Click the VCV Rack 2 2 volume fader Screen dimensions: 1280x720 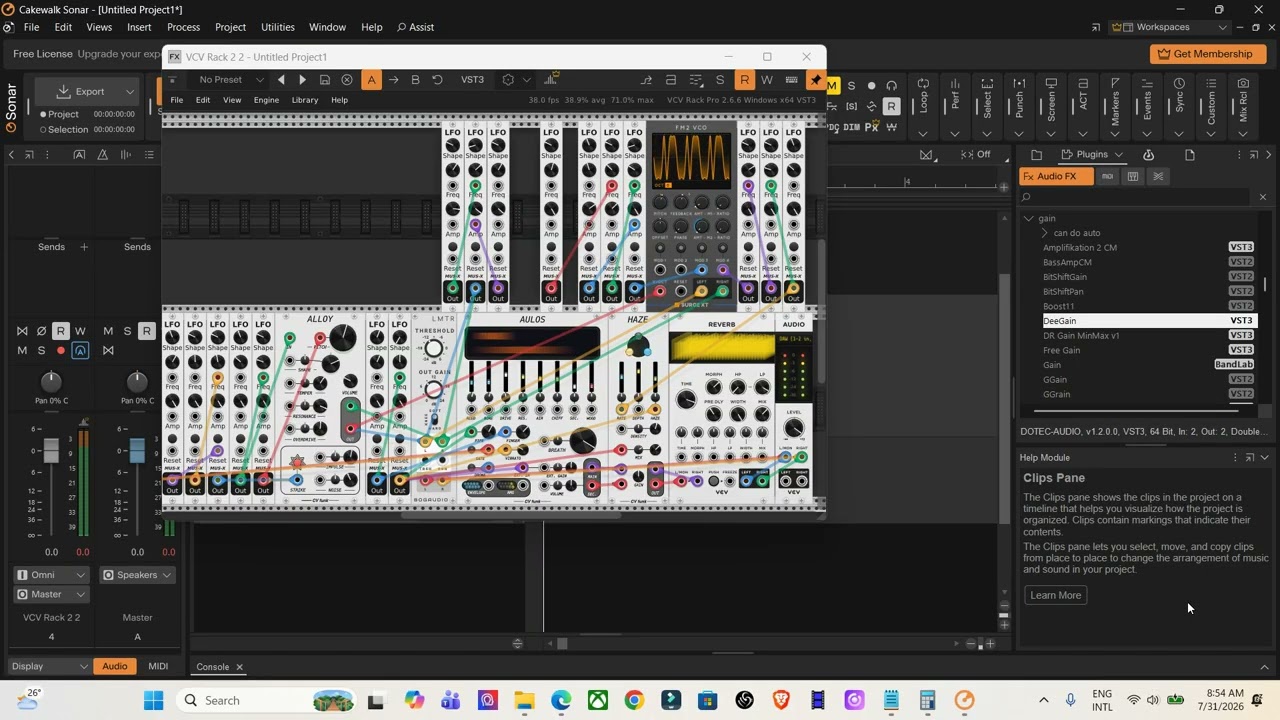(51, 451)
